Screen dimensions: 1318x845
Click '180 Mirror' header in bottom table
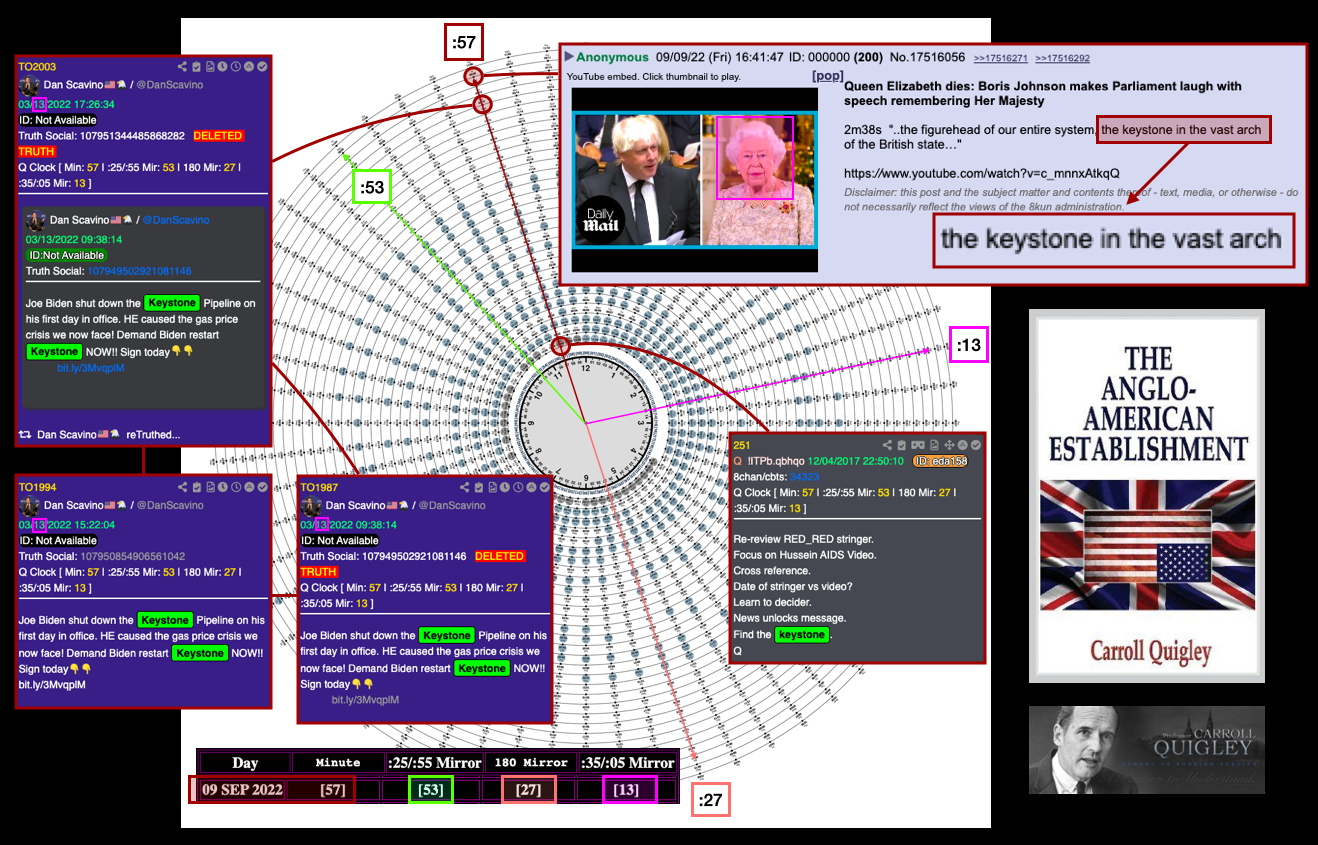(x=530, y=763)
